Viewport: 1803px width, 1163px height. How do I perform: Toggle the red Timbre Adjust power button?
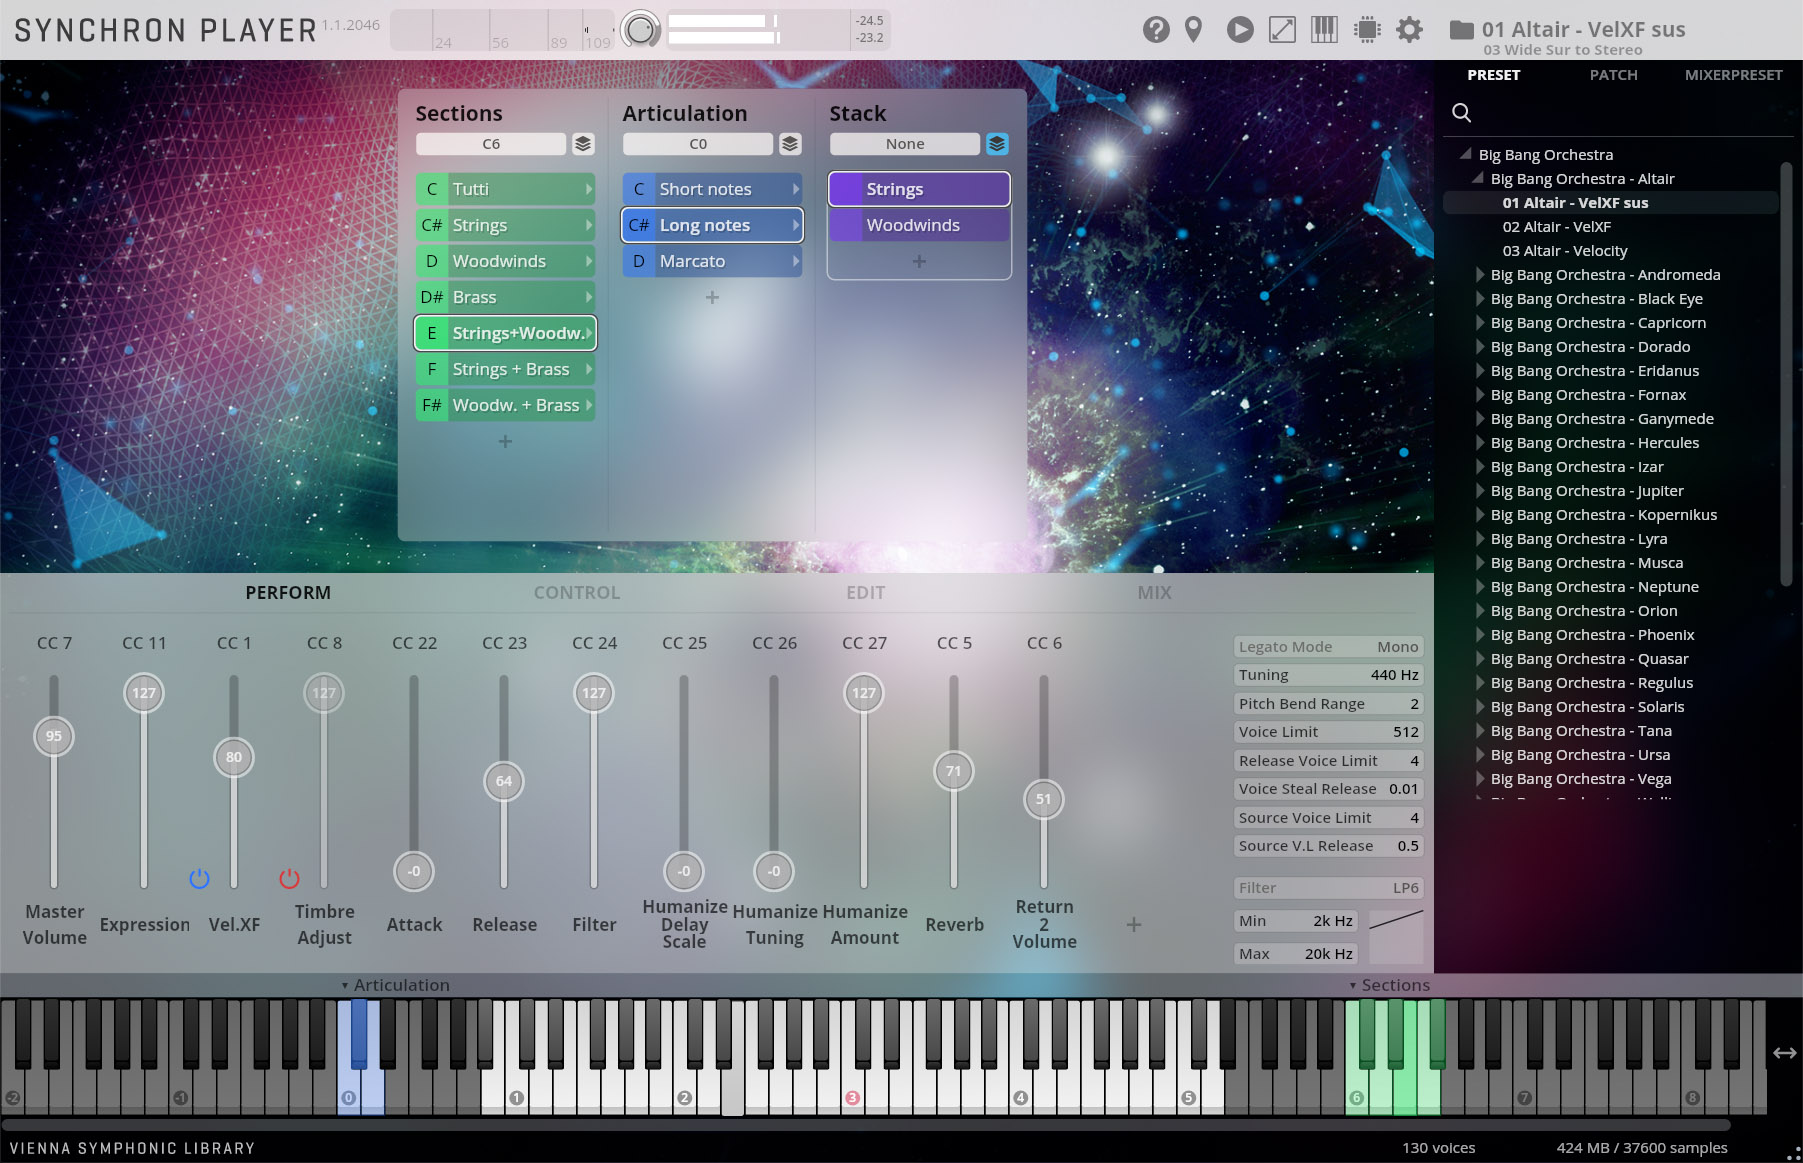(x=289, y=878)
